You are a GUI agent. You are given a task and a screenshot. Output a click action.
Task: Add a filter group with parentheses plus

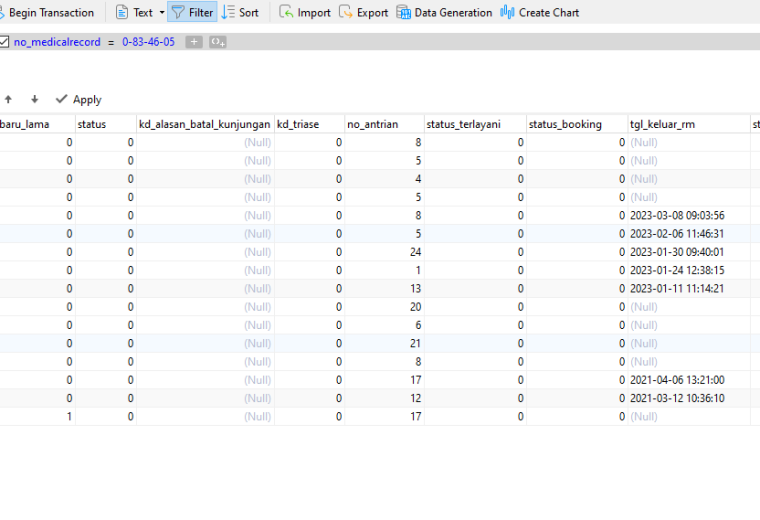tap(218, 42)
